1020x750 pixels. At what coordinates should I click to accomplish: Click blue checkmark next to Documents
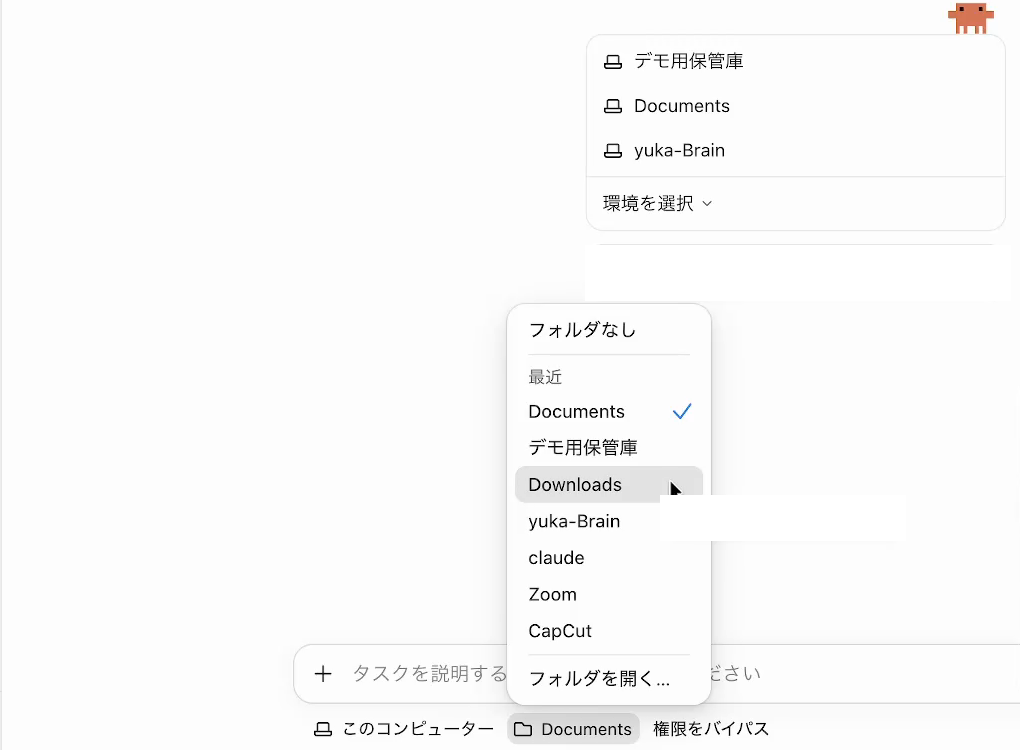point(682,411)
